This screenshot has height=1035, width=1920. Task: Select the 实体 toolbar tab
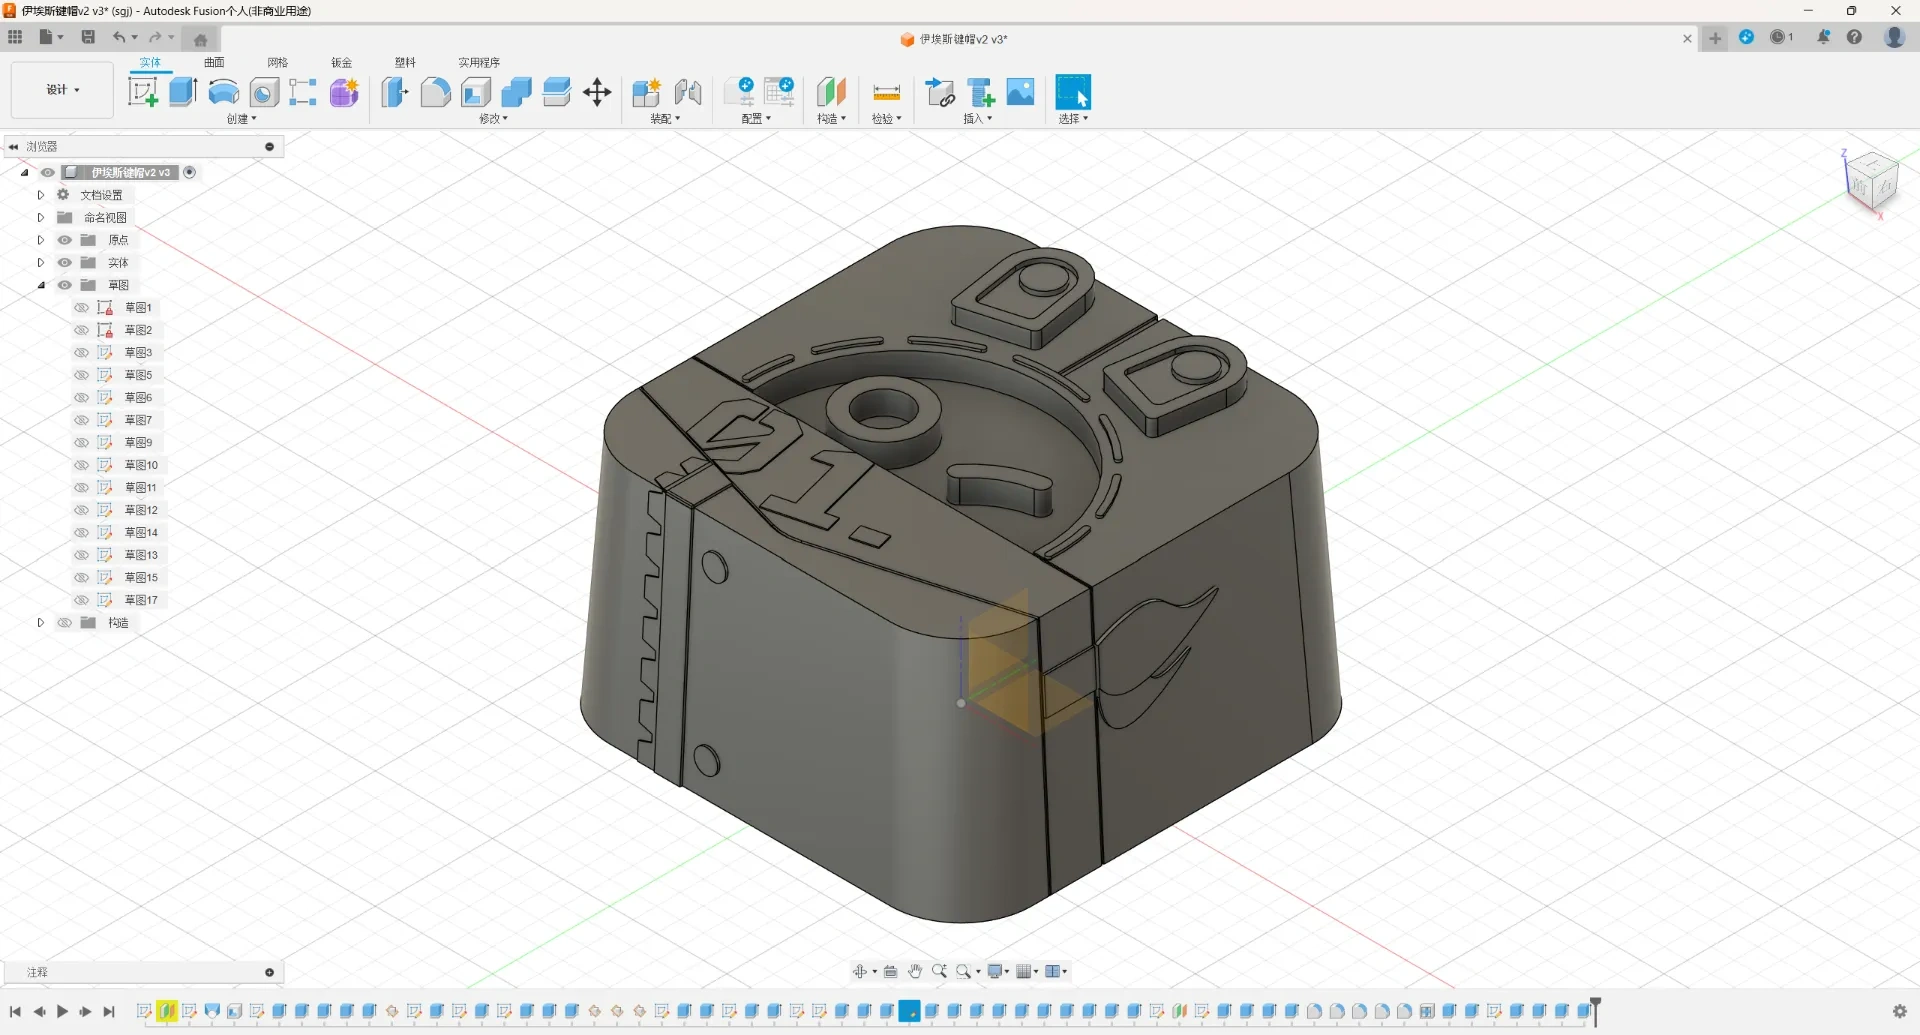150,62
